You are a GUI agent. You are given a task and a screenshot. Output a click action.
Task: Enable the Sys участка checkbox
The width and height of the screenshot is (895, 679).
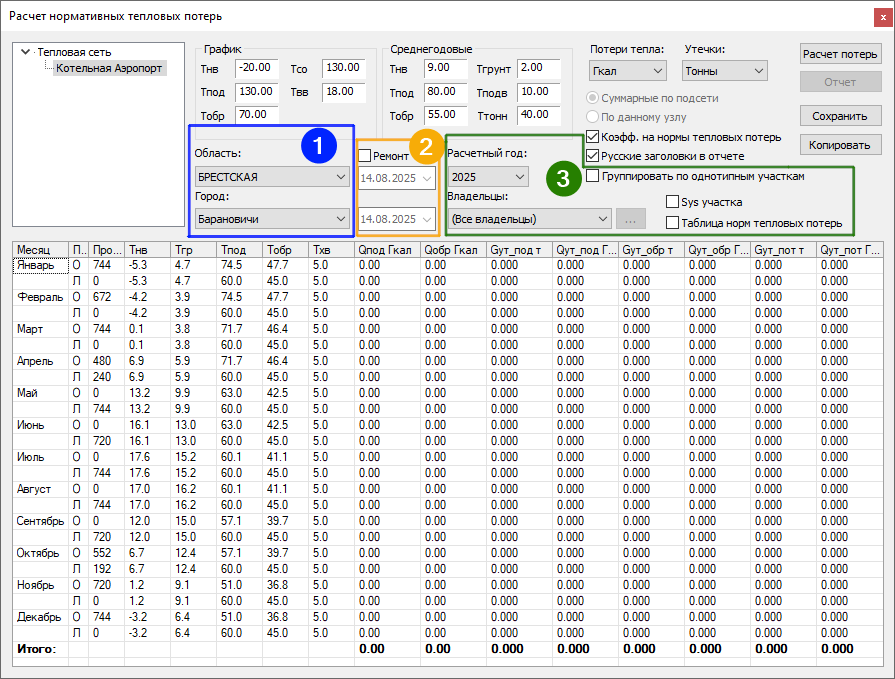coord(673,202)
